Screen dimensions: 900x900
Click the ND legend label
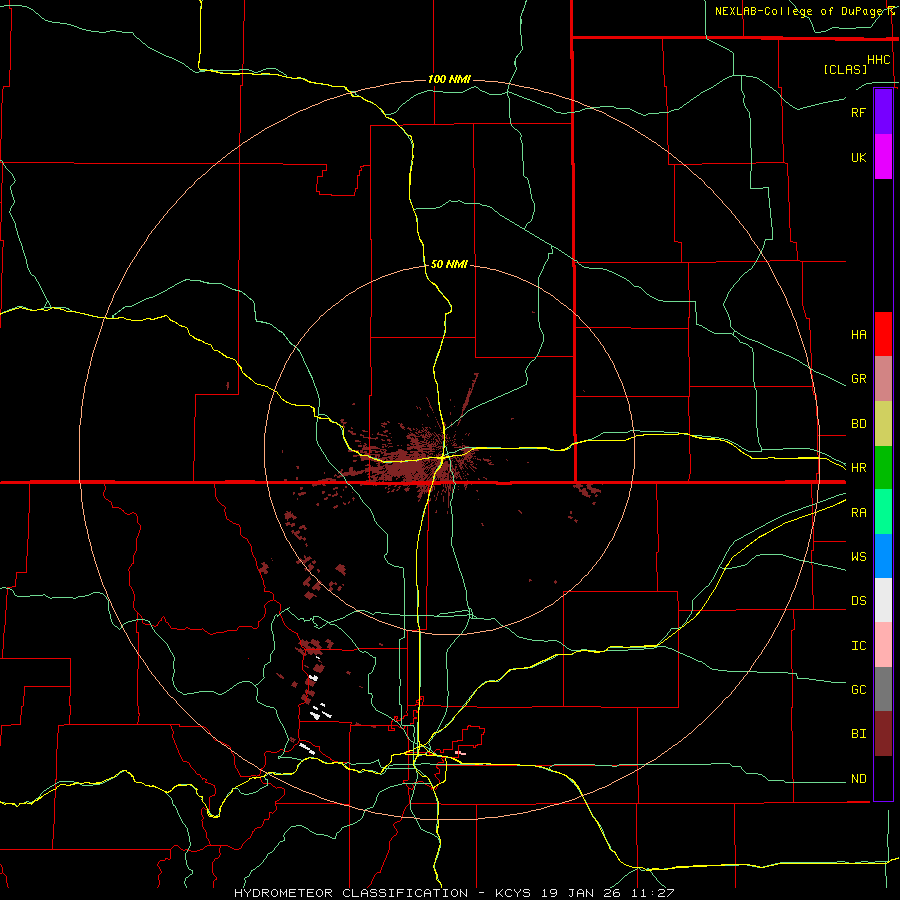pyautogui.click(x=858, y=779)
